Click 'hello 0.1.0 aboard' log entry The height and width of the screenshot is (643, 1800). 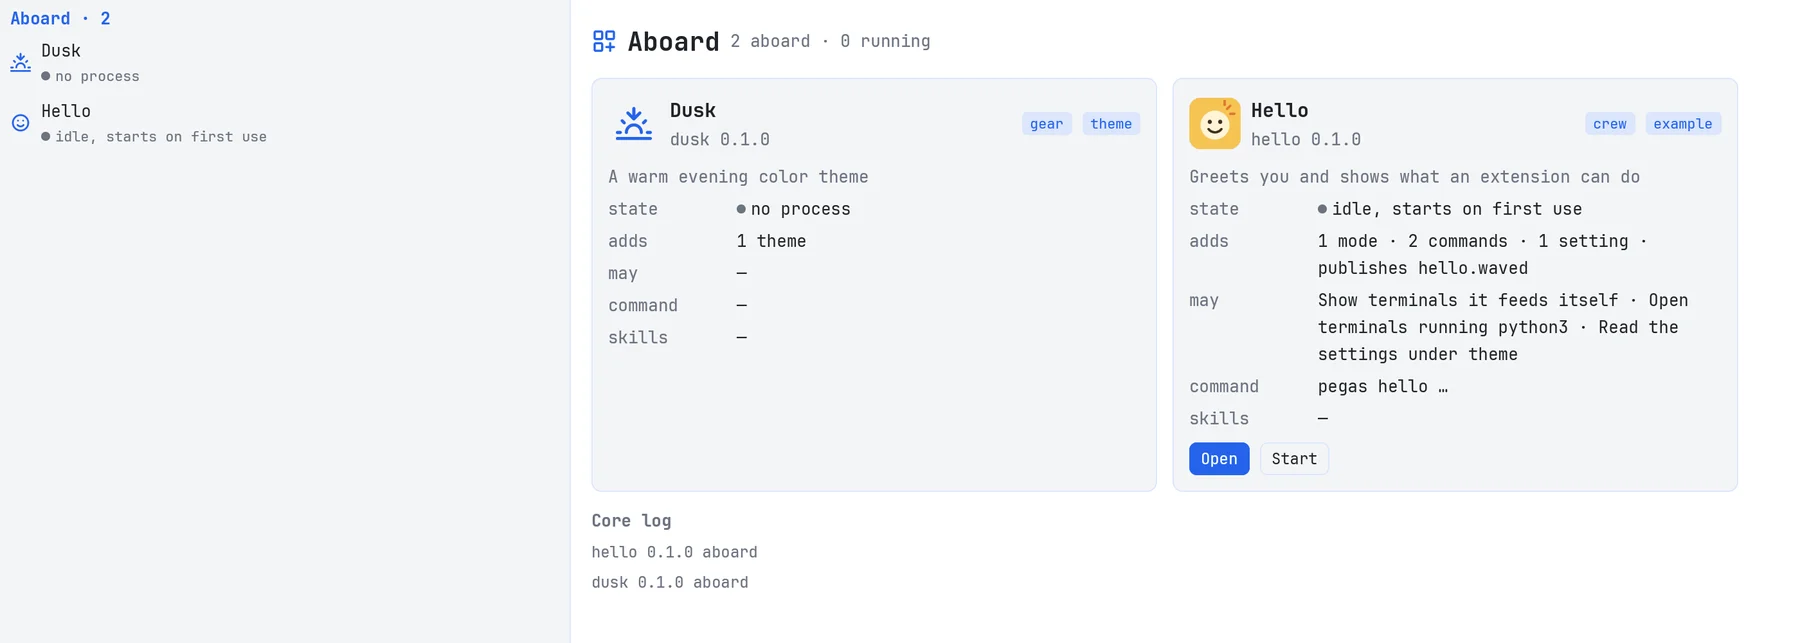674,552
